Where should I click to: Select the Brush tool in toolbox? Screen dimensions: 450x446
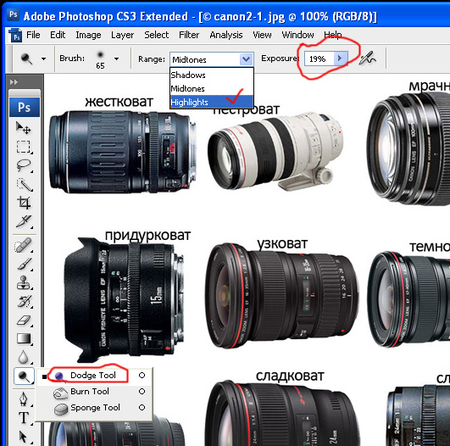pos(24,265)
